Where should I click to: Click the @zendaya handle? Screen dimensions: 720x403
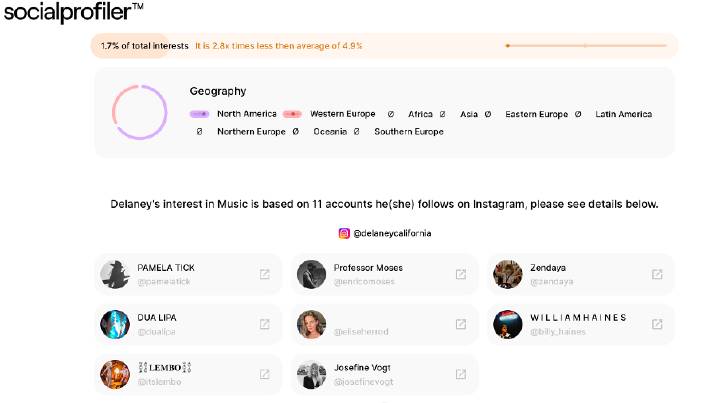point(551,281)
